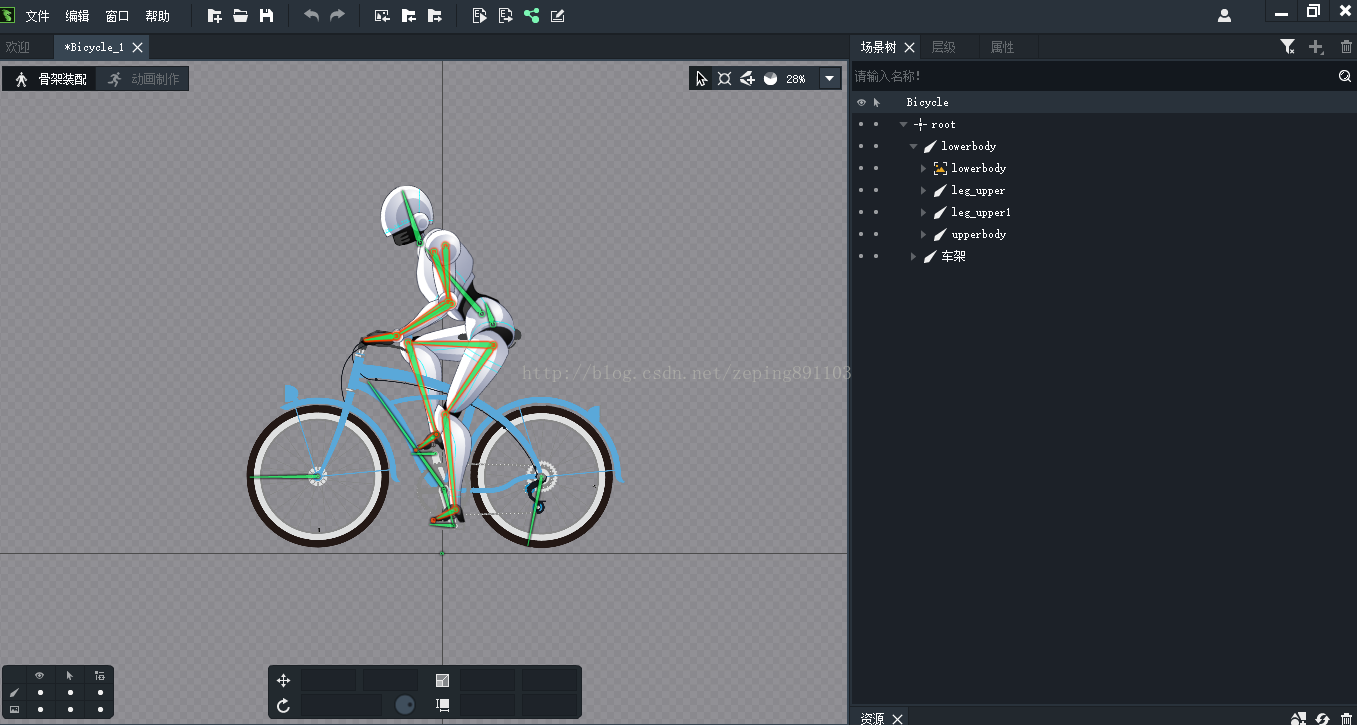Click the user account icon
The image size is (1357, 725).
1224,16
